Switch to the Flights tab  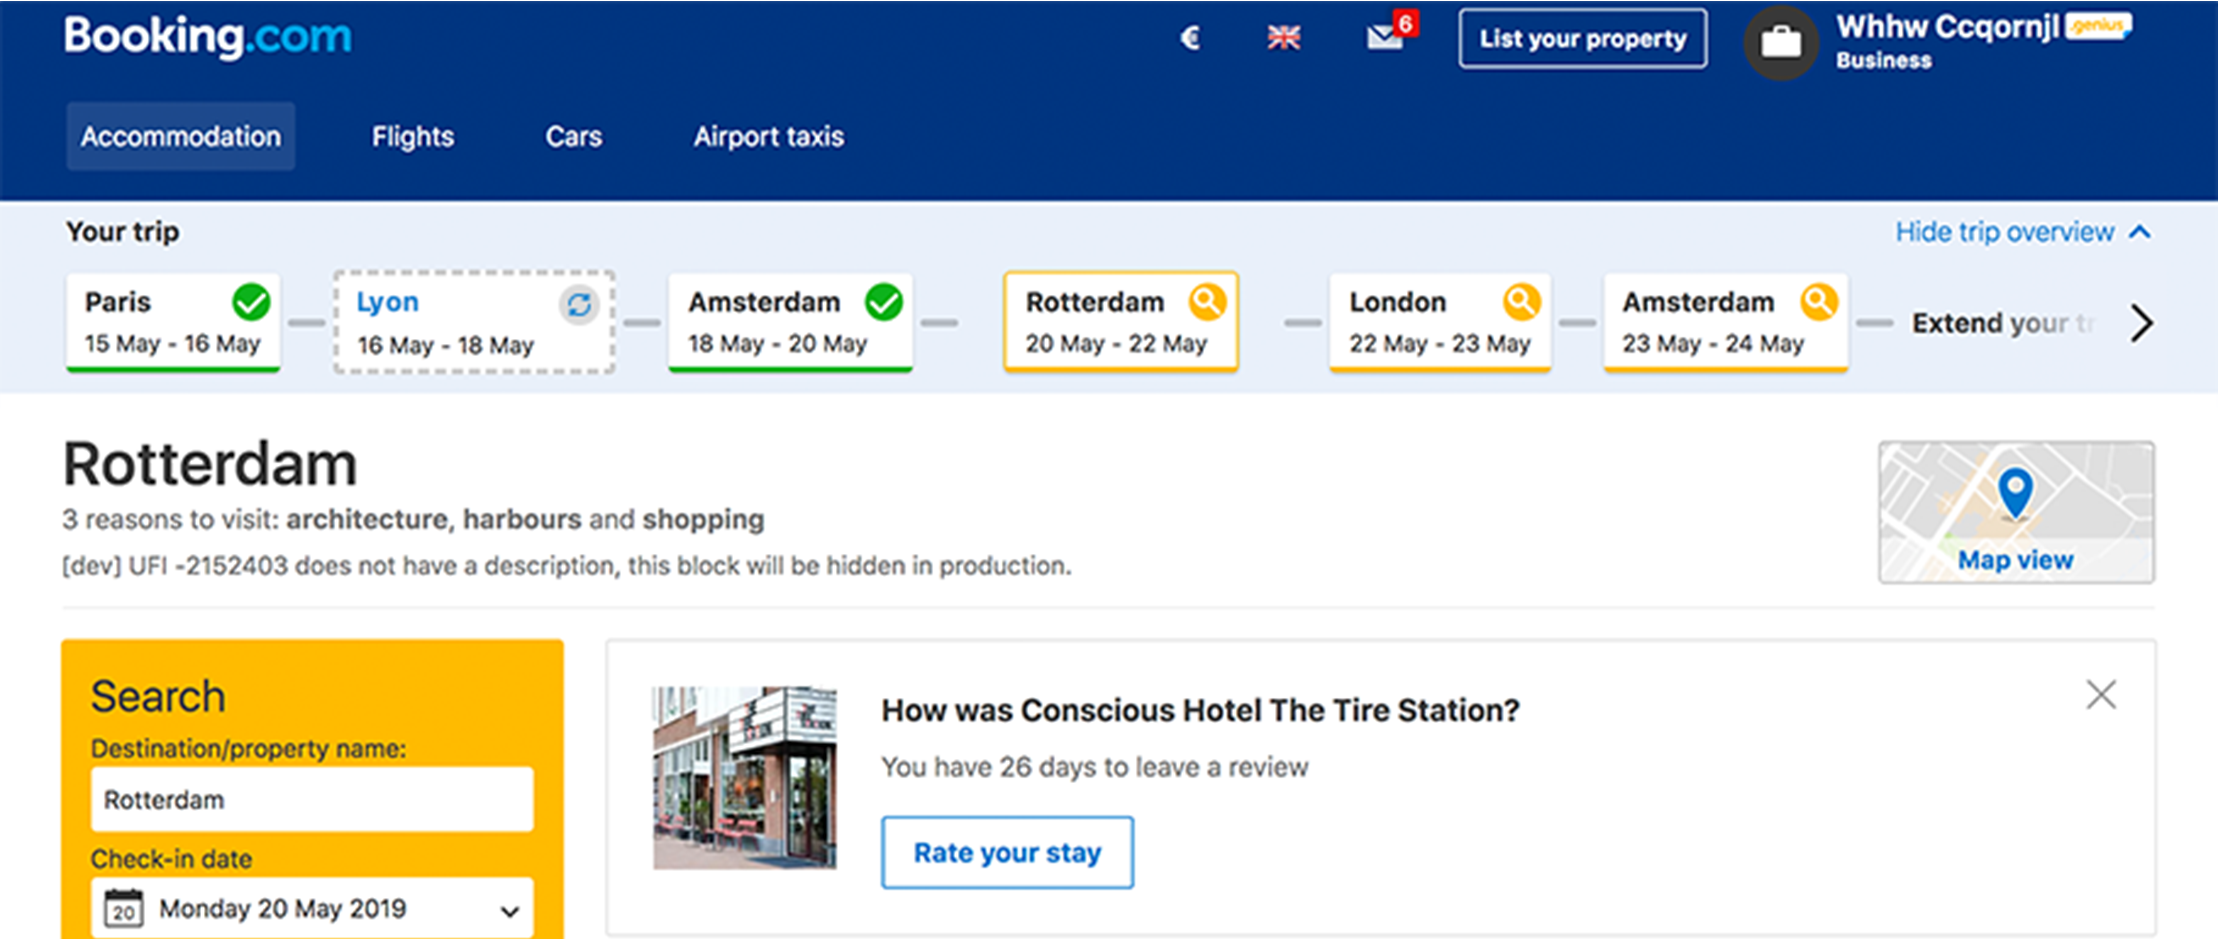coord(413,136)
